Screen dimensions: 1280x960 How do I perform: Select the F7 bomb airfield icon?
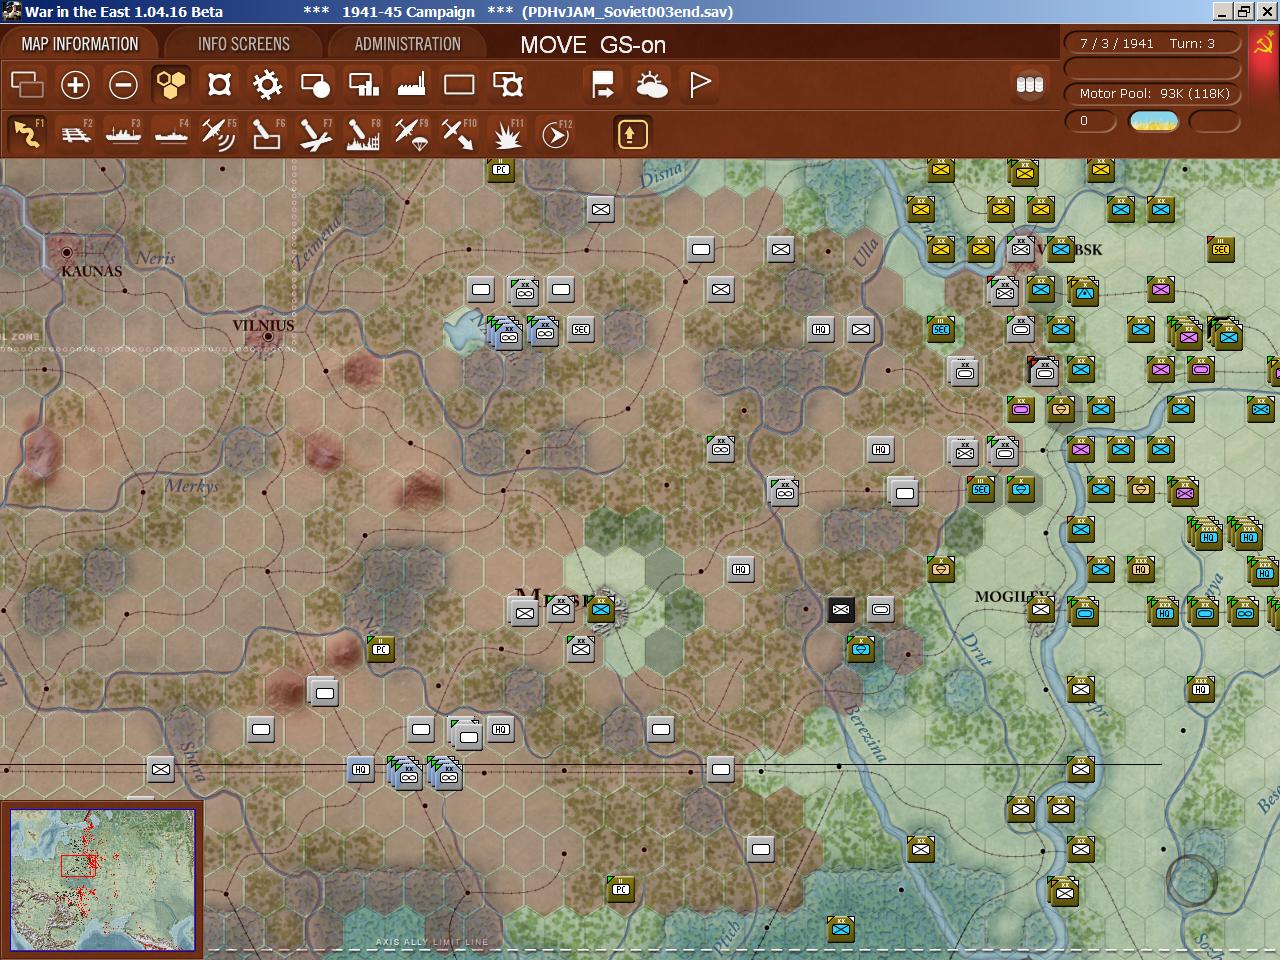tap(315, 134)
